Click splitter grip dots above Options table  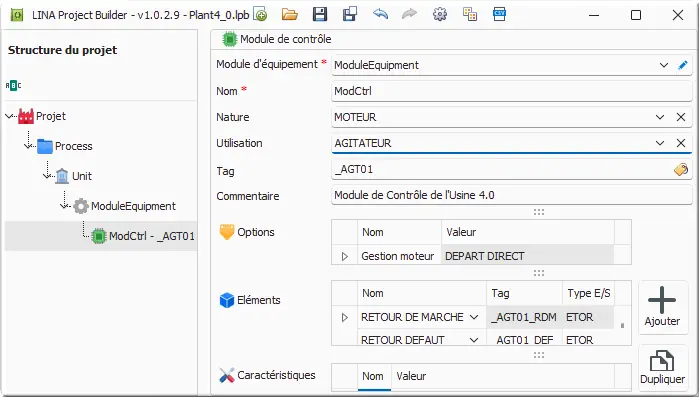coord(539,212)
